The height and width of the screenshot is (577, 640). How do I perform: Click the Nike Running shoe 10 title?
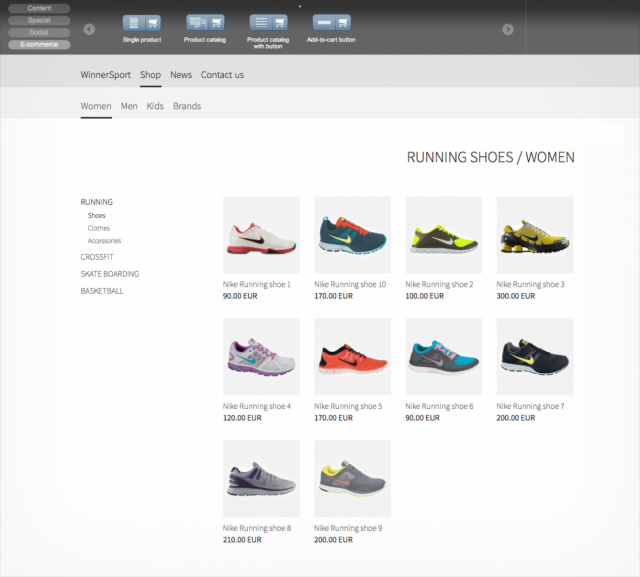click(x=350, y=284)
